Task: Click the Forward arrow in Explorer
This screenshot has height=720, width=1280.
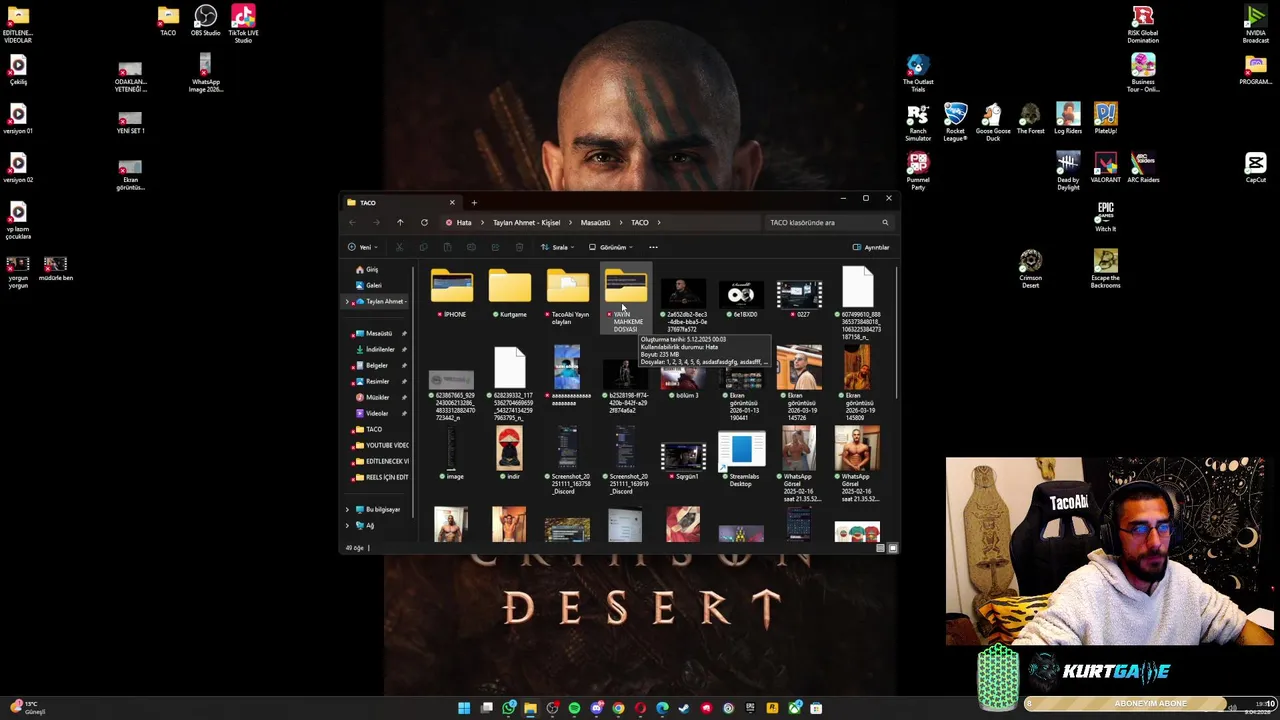Action: (x=376, y=223)
